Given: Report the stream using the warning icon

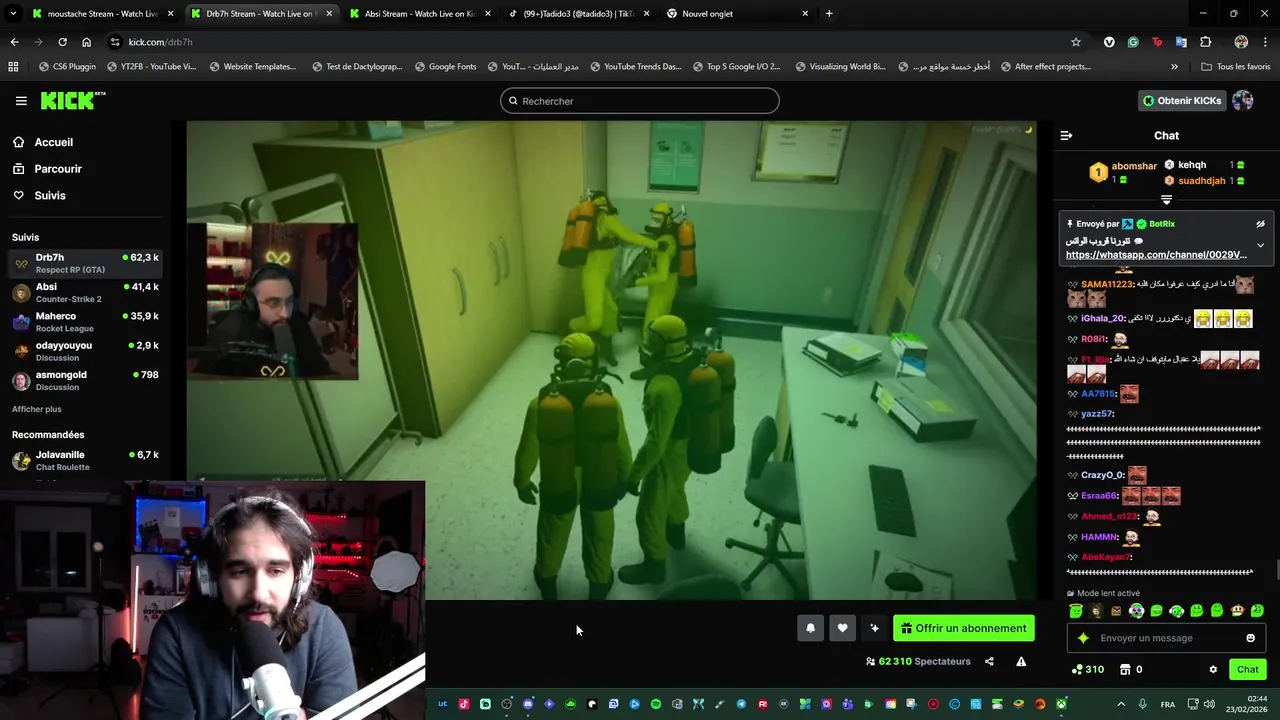Looking at the screenshot, I should tap(1021, 661).
